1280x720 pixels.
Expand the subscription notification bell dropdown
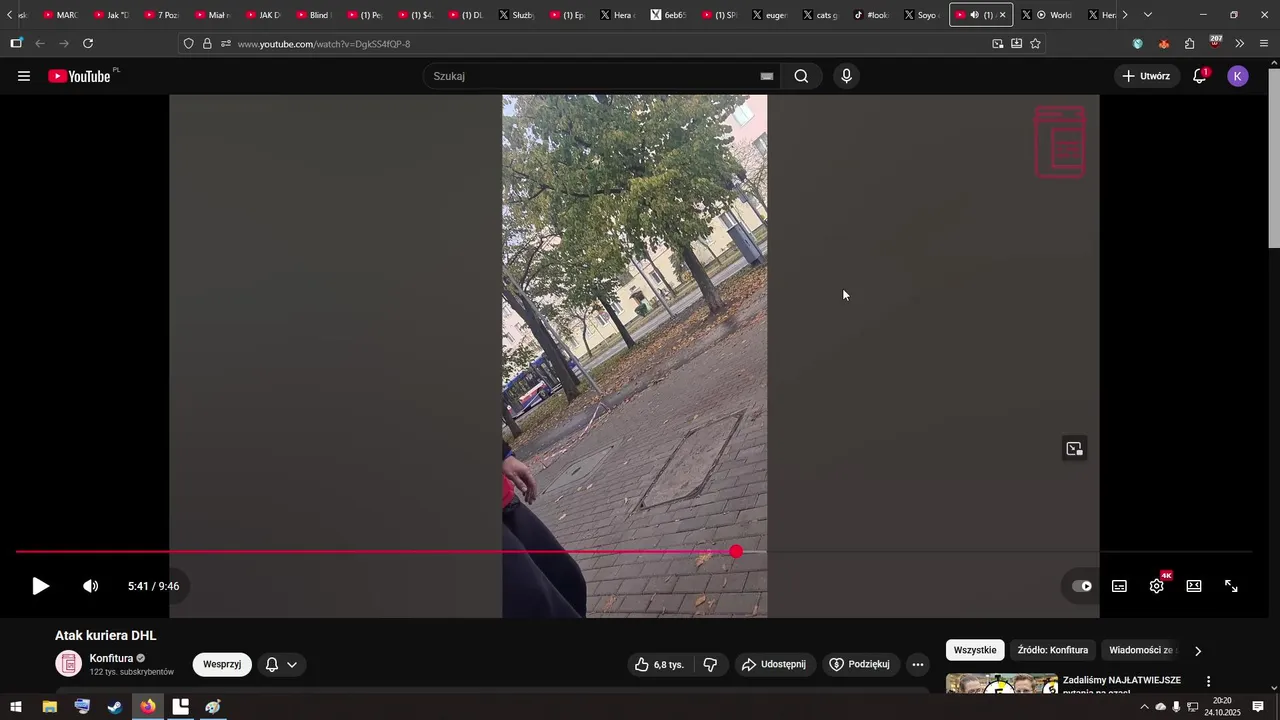pyautogui.click(x=281, y=664)
